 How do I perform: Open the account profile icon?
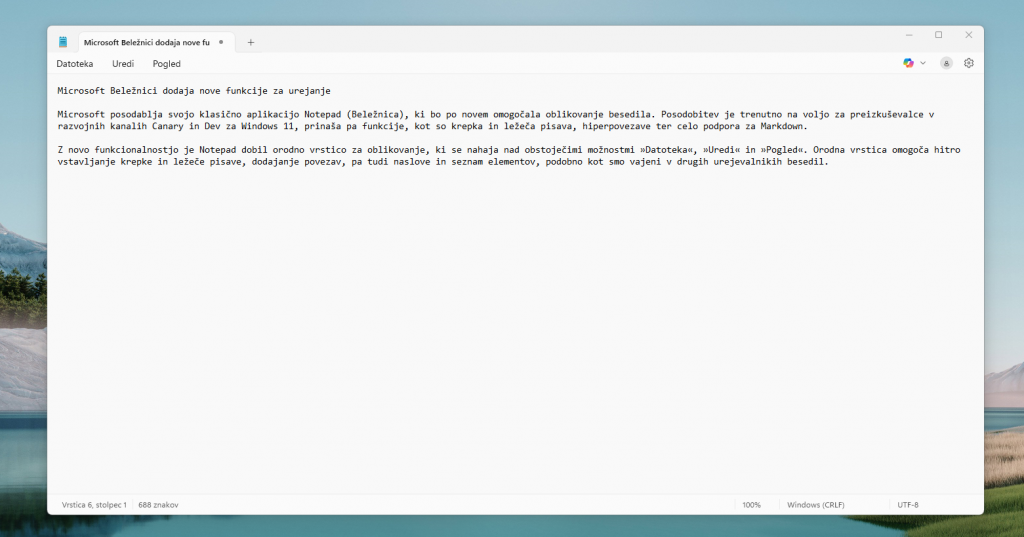click(946, 63)
